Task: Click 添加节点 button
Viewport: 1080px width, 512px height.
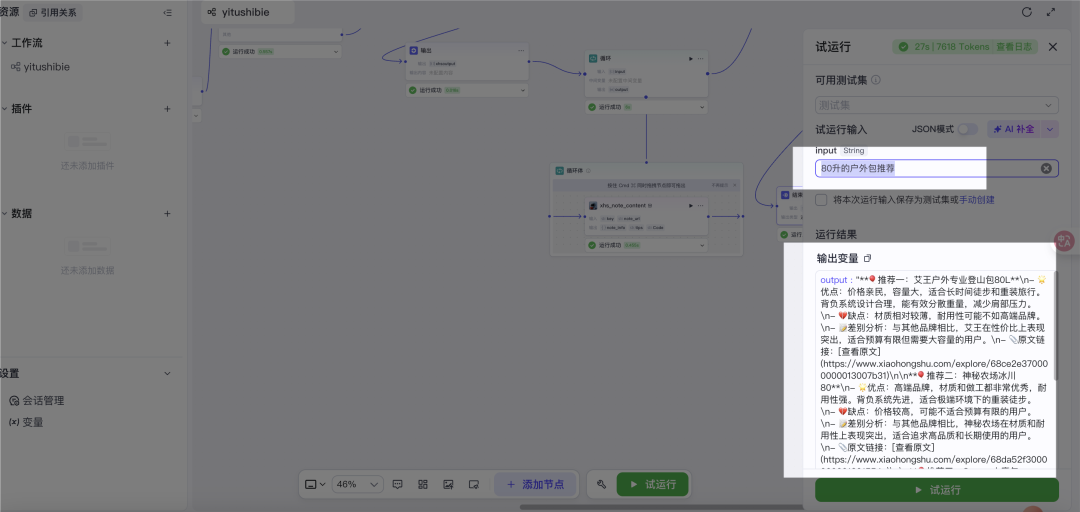Action: point(535,484)
